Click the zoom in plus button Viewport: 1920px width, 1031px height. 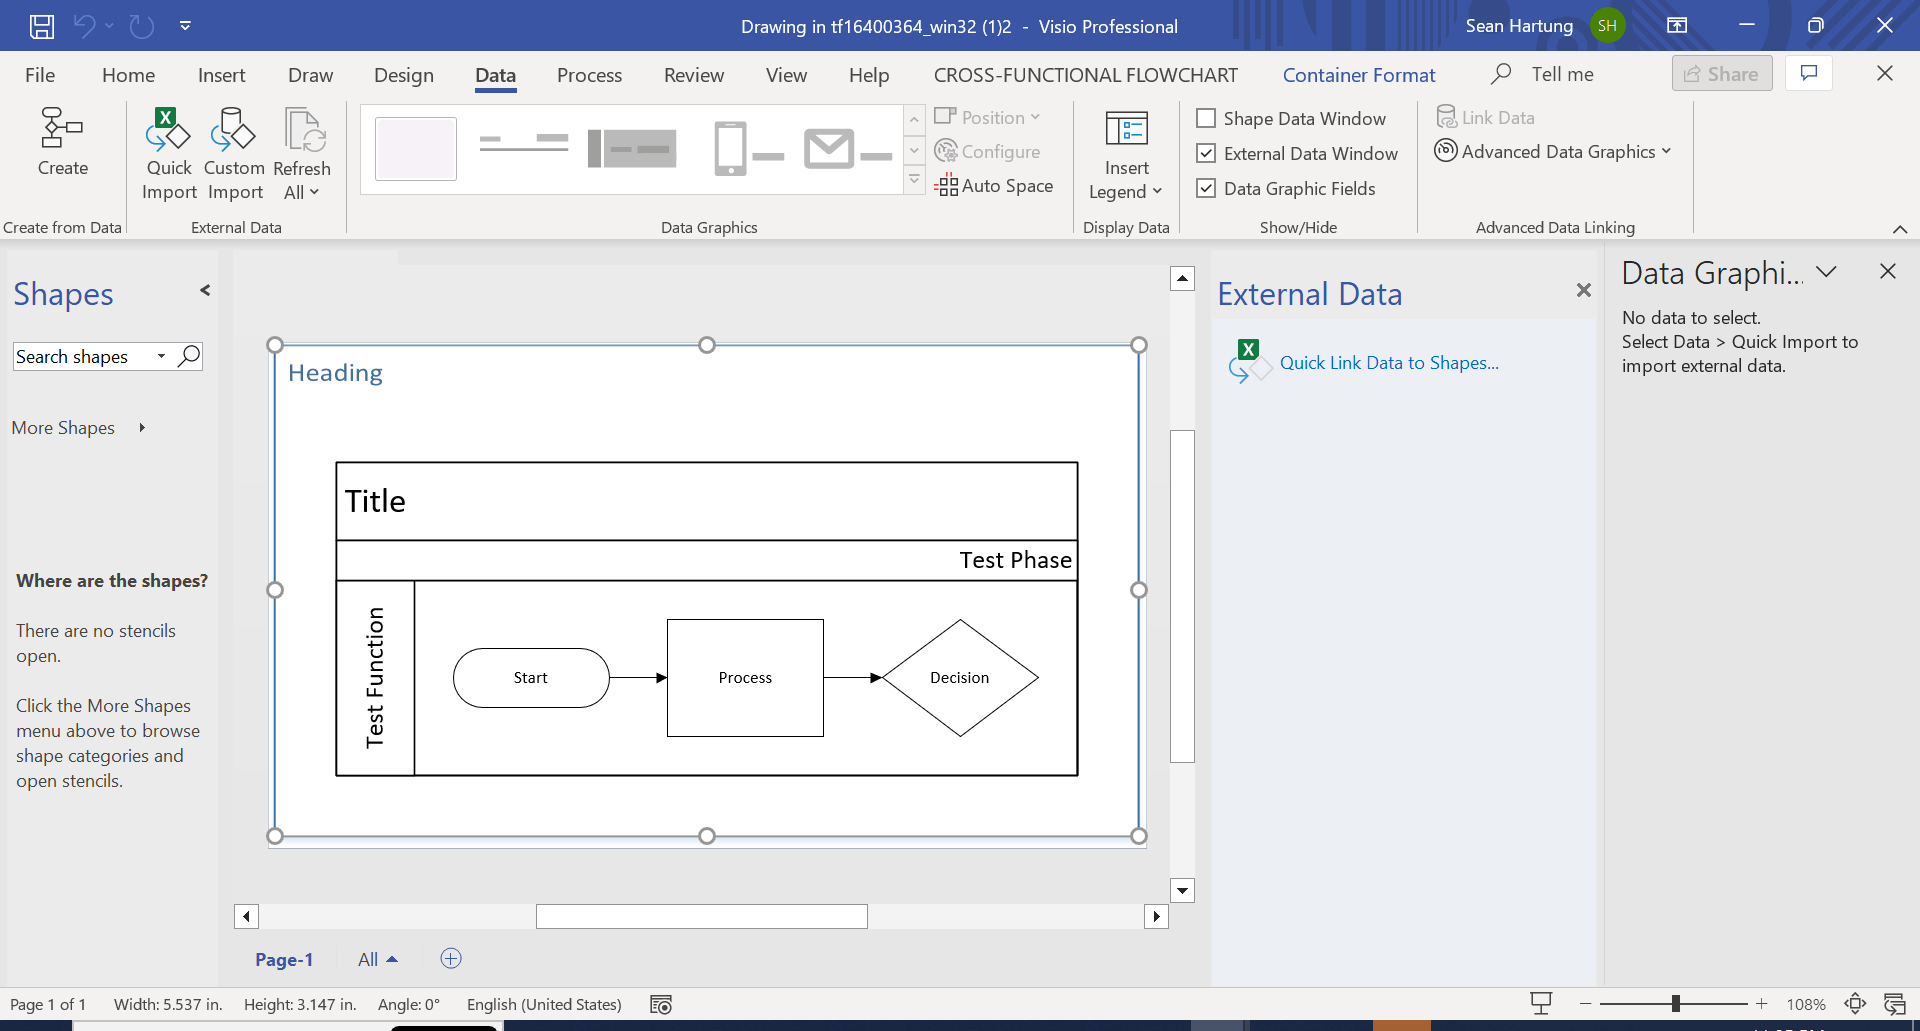tap(1761, 1003)
